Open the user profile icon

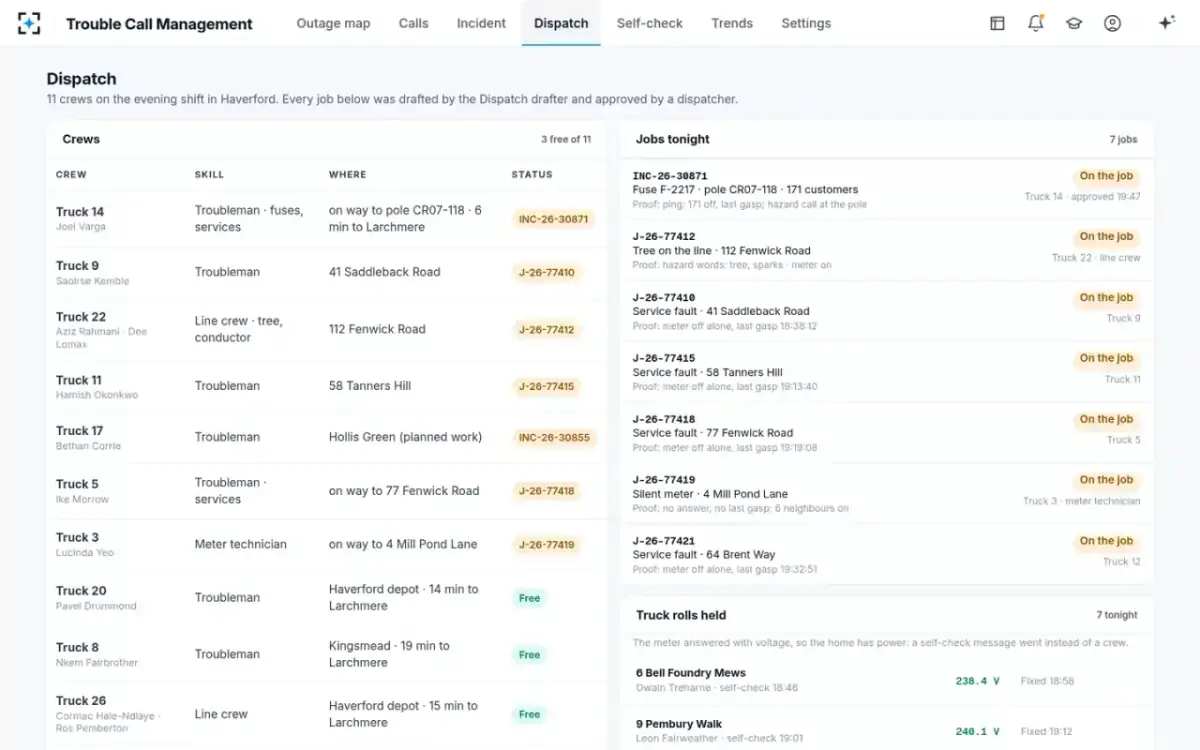[x=1112, y=23]
